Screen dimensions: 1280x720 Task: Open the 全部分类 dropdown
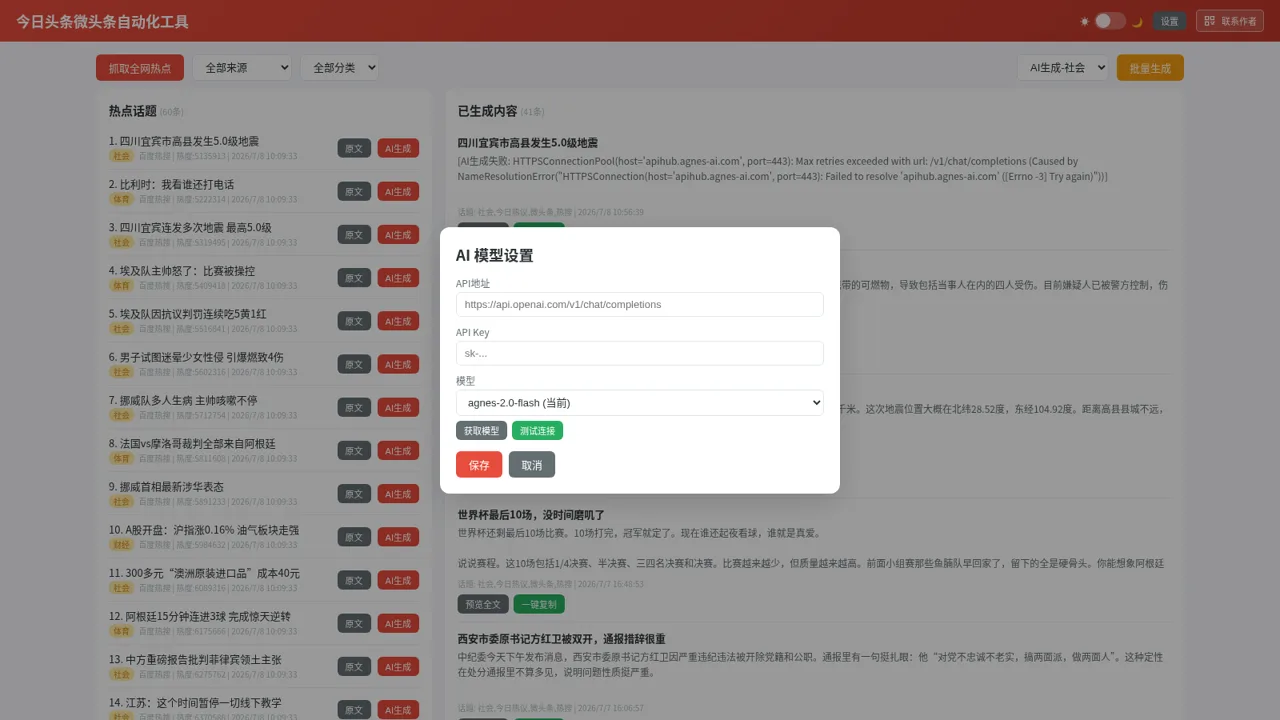point(339,68)
